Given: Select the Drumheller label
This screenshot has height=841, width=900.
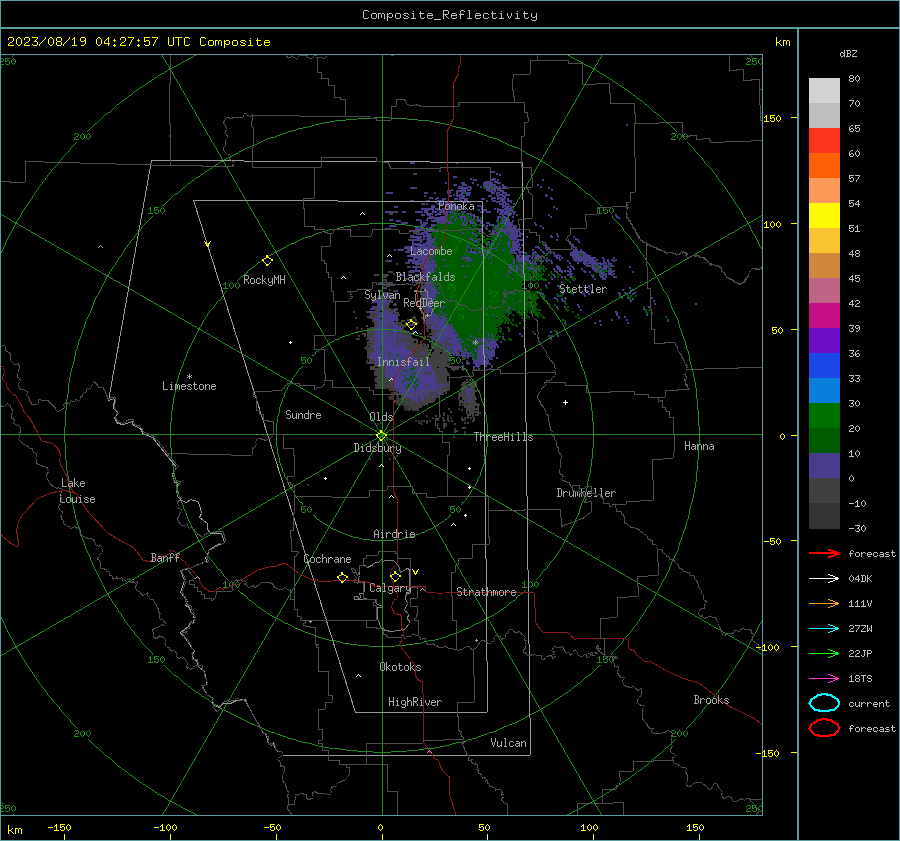Looking at the screenshot, I should pyautogui.click(x=586, y=493).
